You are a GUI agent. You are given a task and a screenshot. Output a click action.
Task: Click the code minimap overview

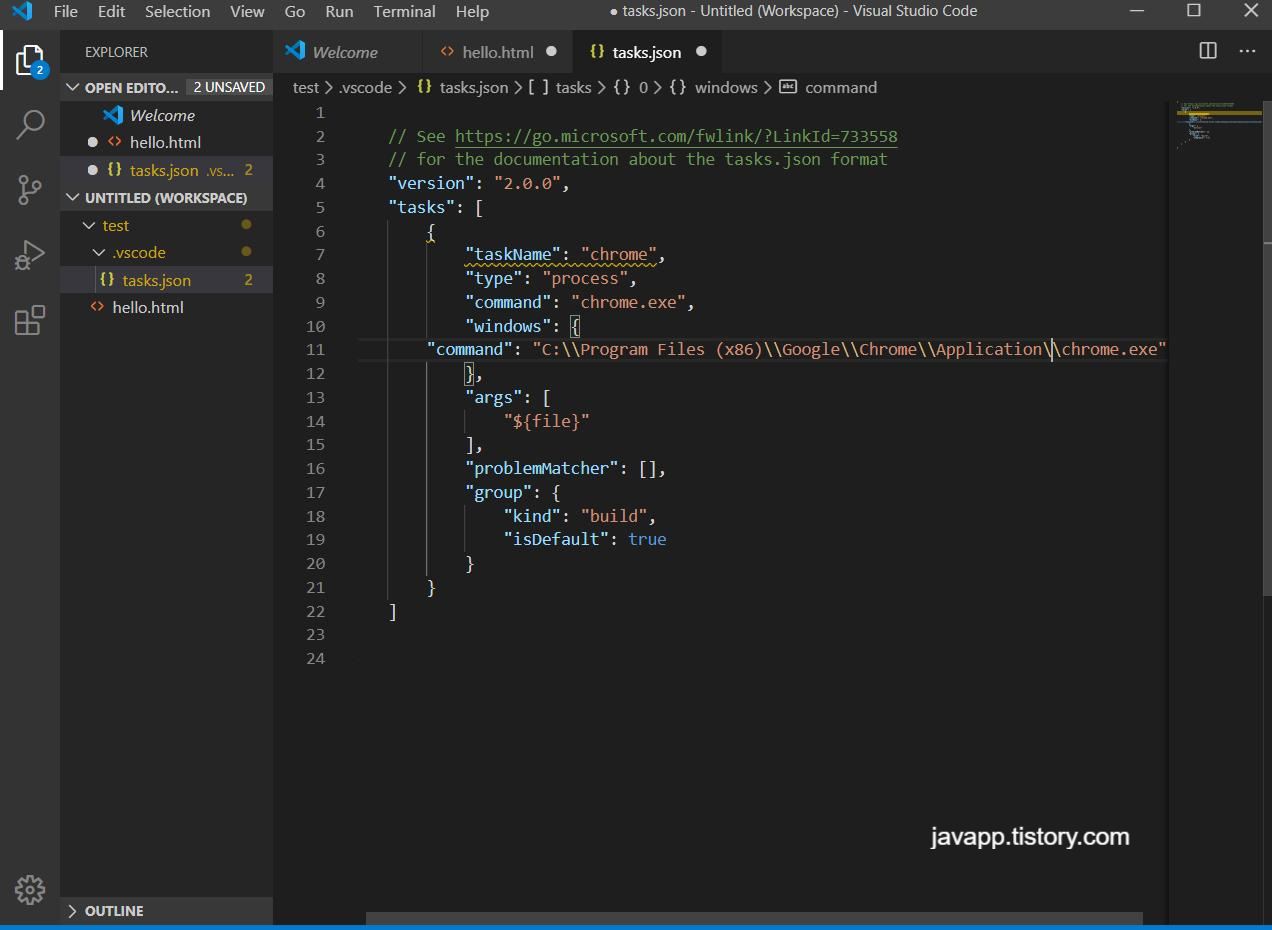[x=1219, y=126]
